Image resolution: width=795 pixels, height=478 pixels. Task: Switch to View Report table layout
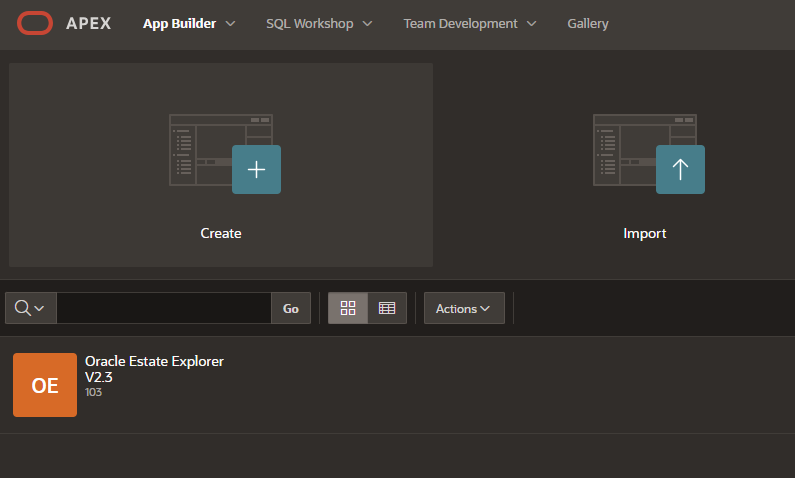387,308
